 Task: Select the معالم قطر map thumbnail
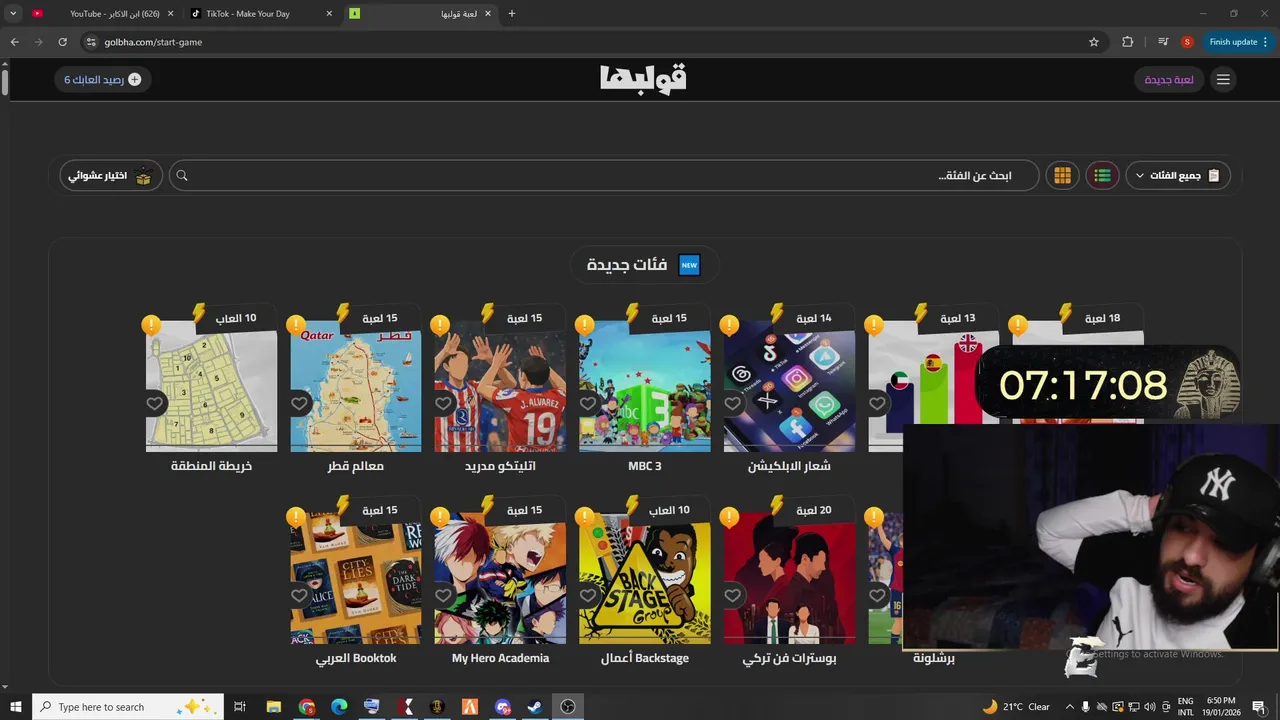[x=356, y=386]
